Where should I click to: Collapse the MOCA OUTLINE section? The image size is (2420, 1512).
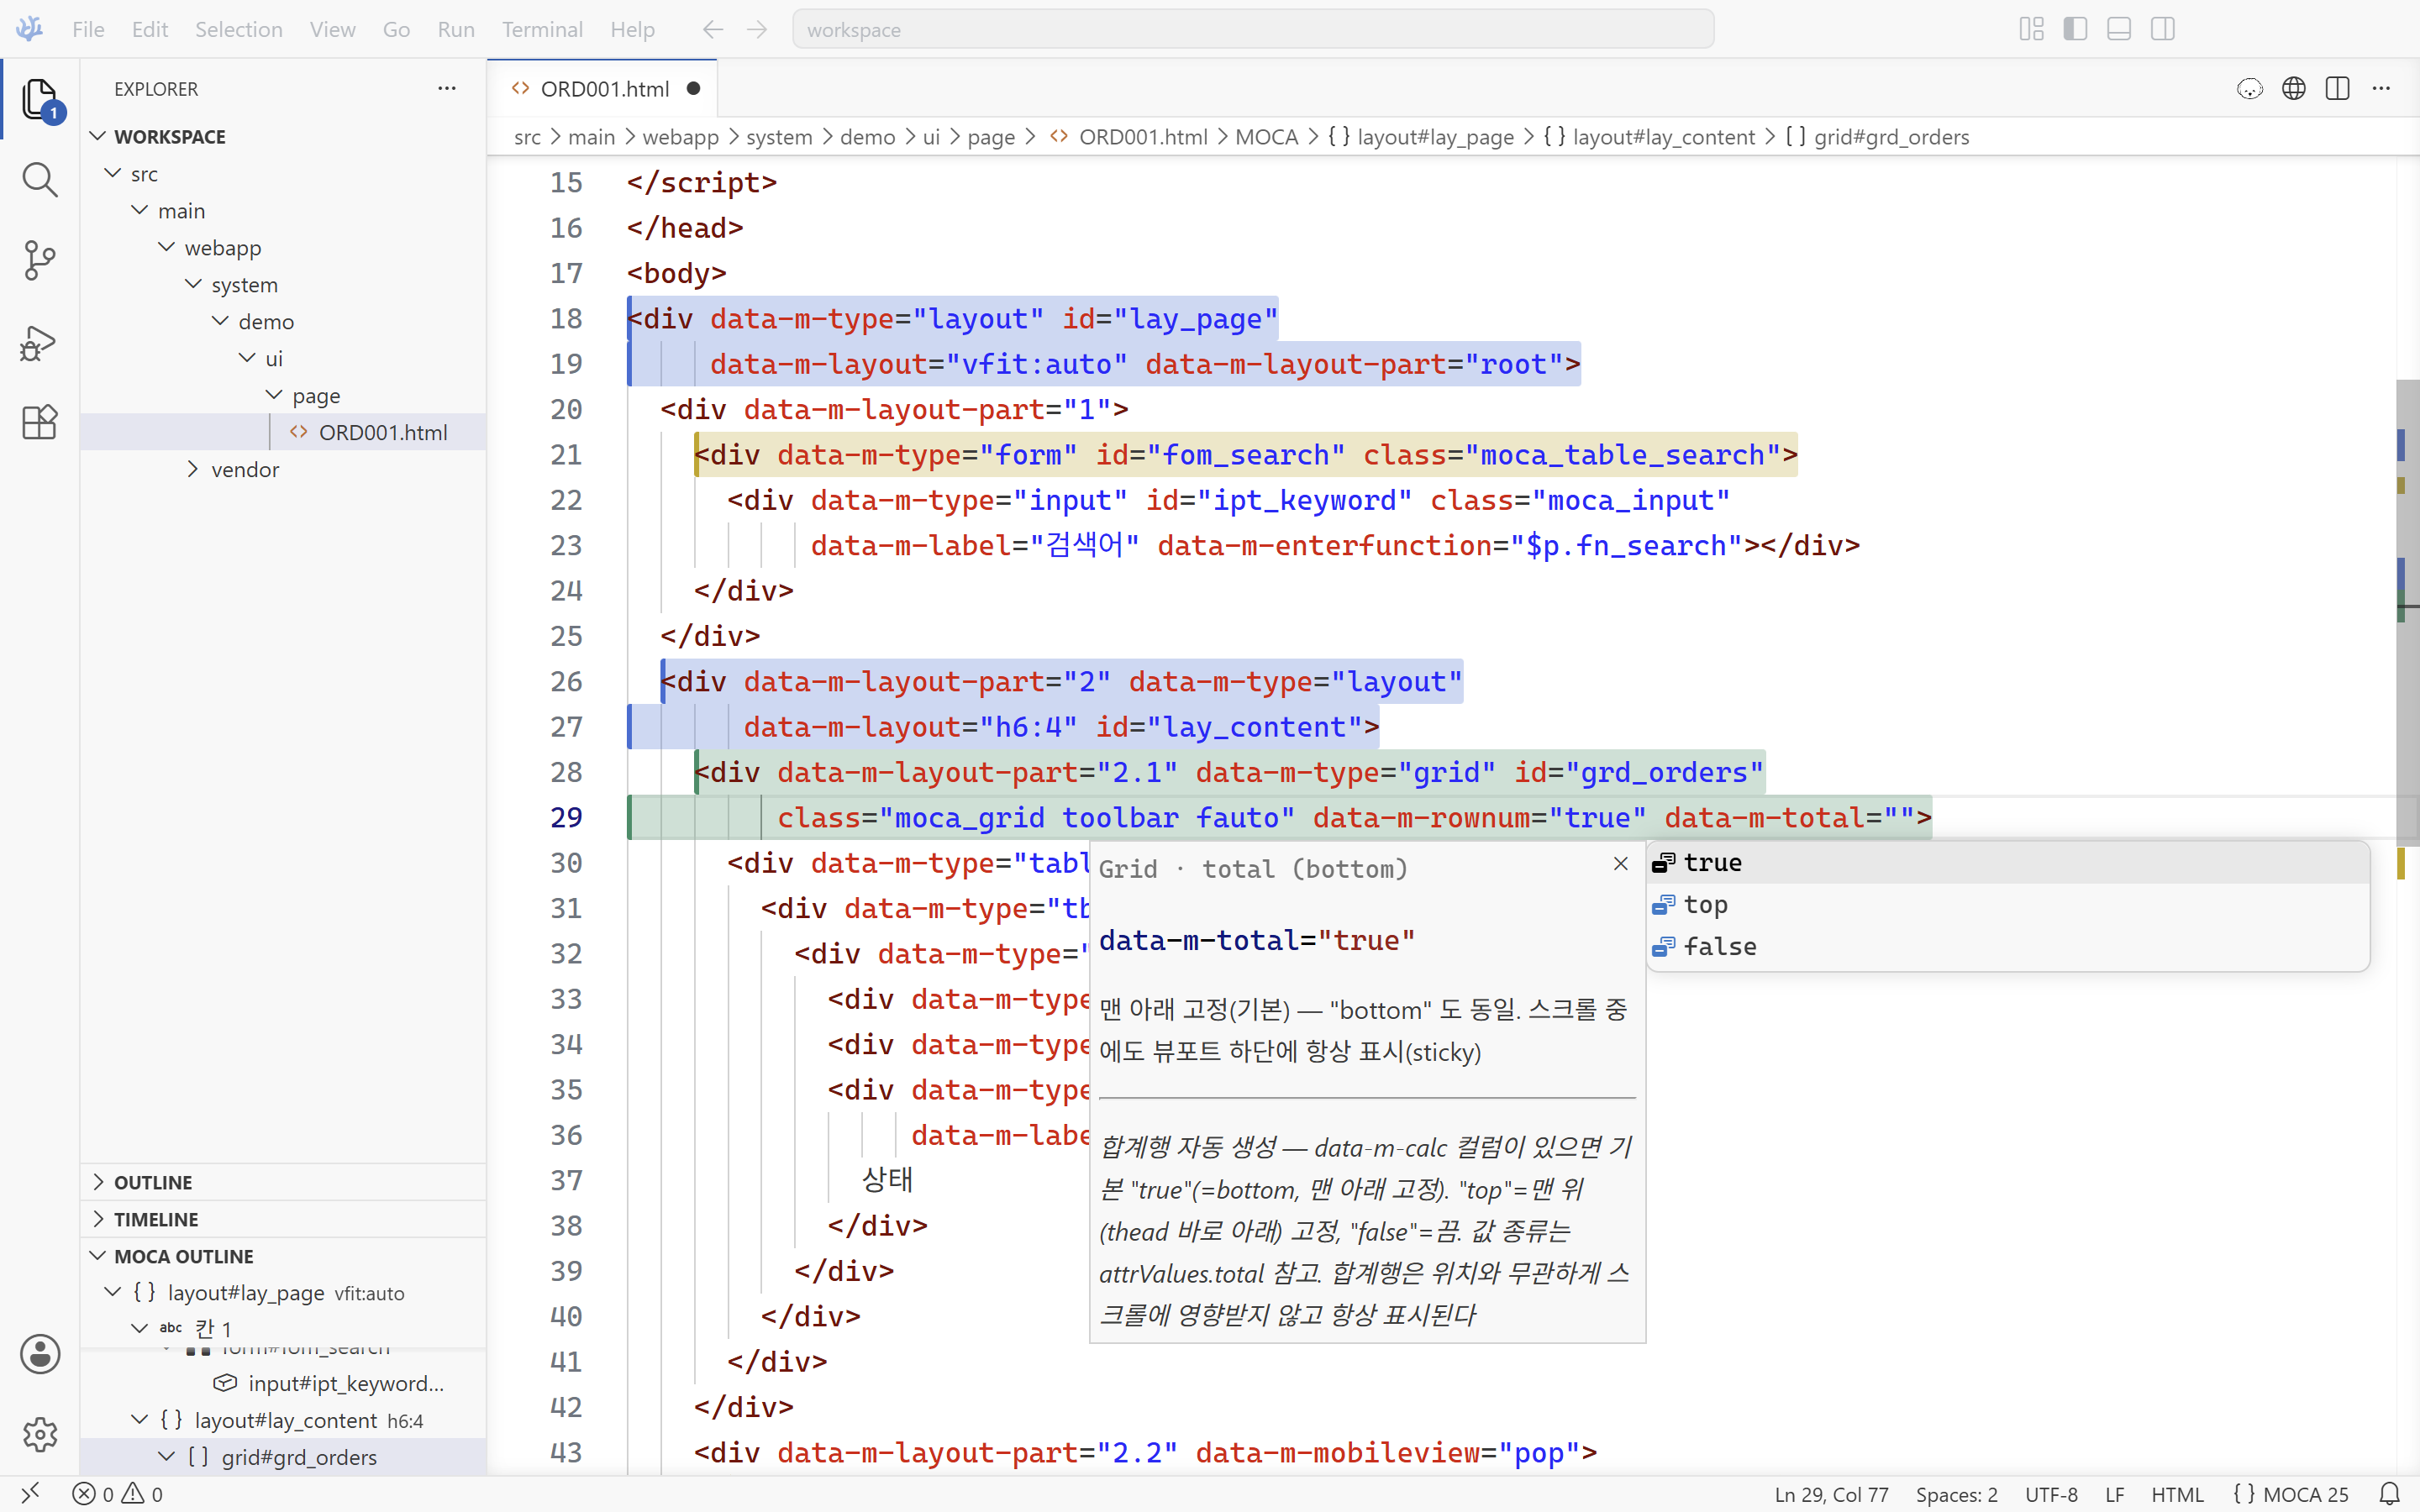[283, 1256]
